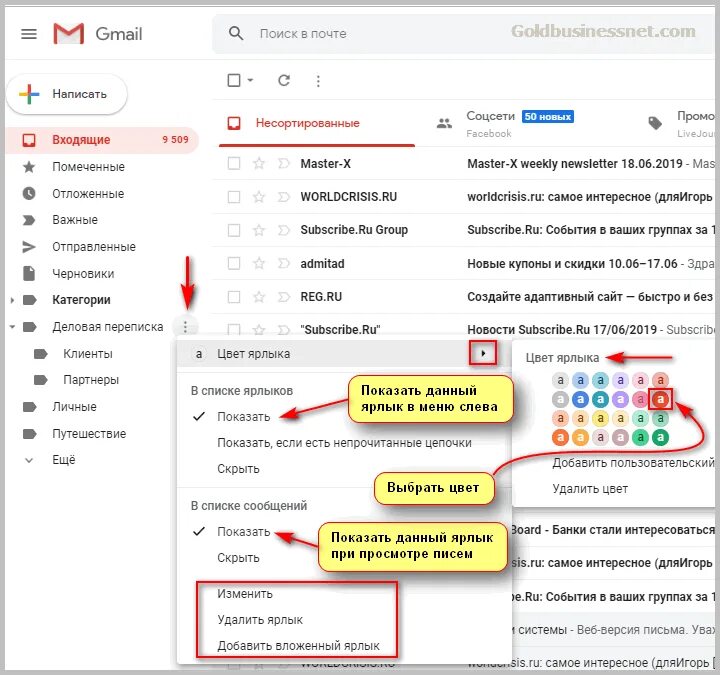Choose Добавить вложенный ярлык

298,646
